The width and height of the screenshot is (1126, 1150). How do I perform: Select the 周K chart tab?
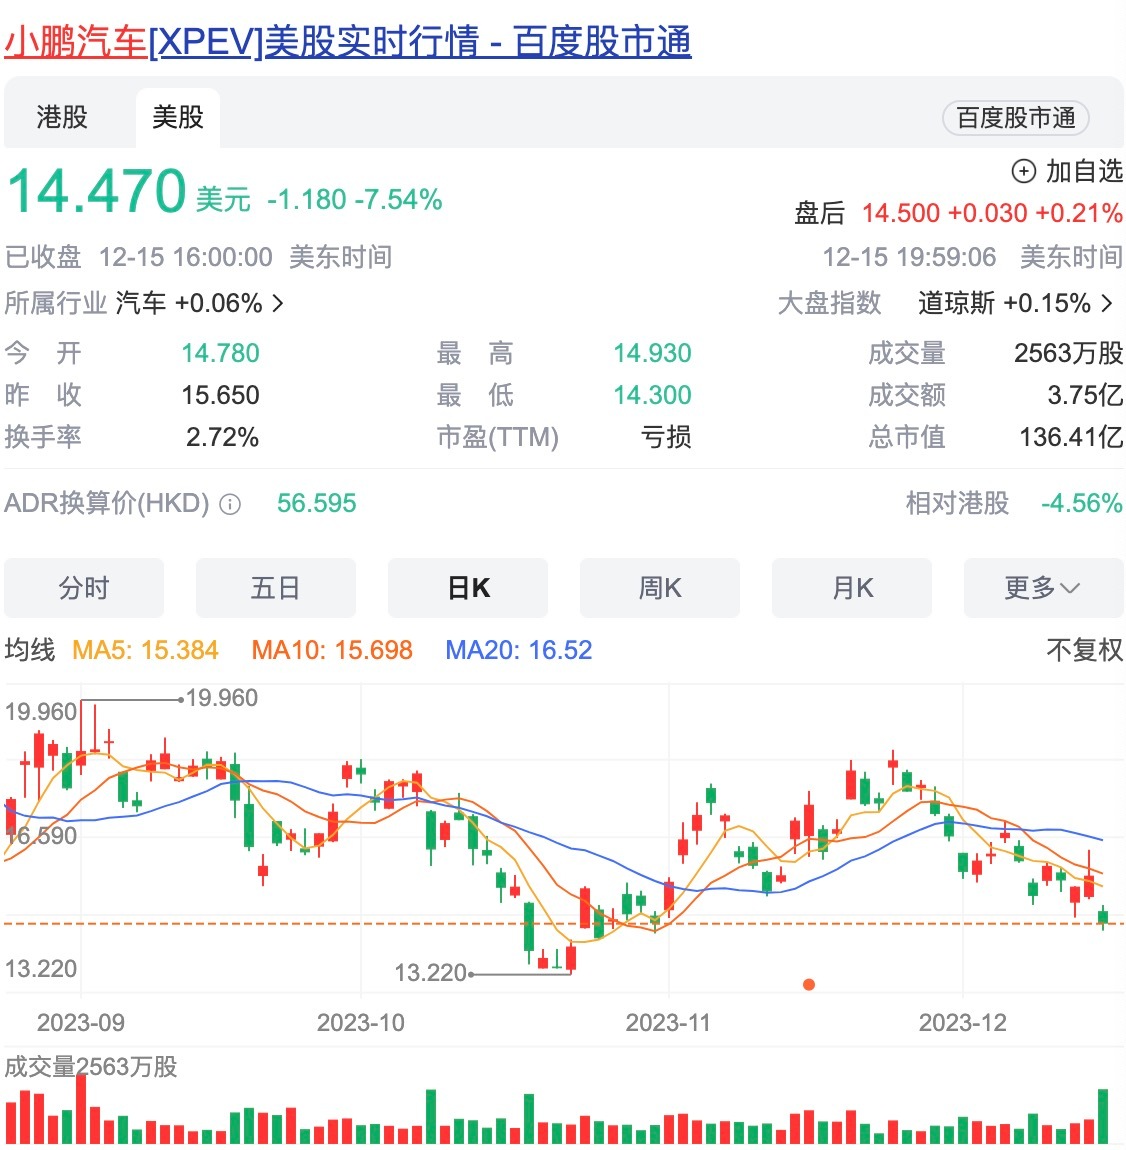659,588
